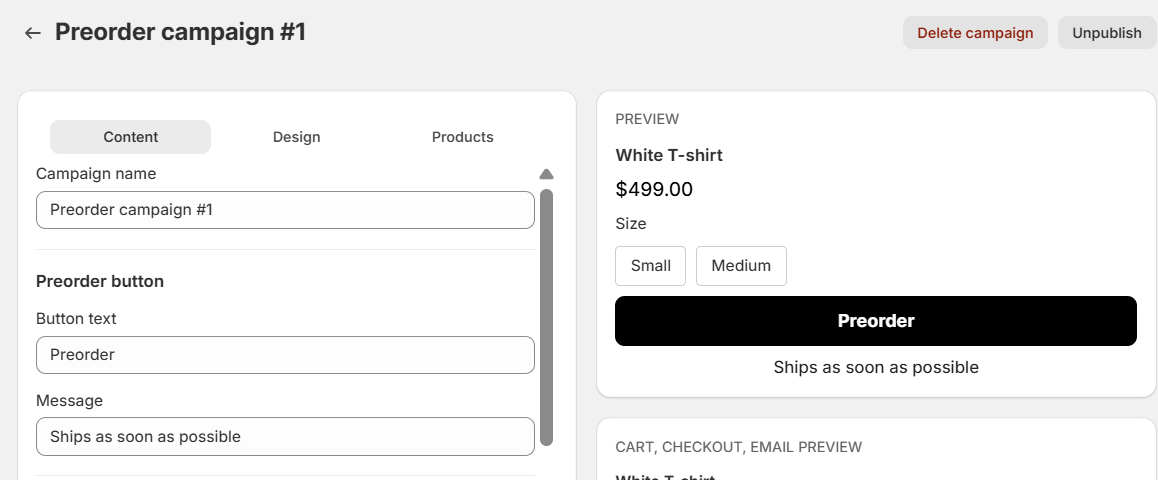
Task: Click the scroll-up arrow in form panel
Action: (546, 174)
